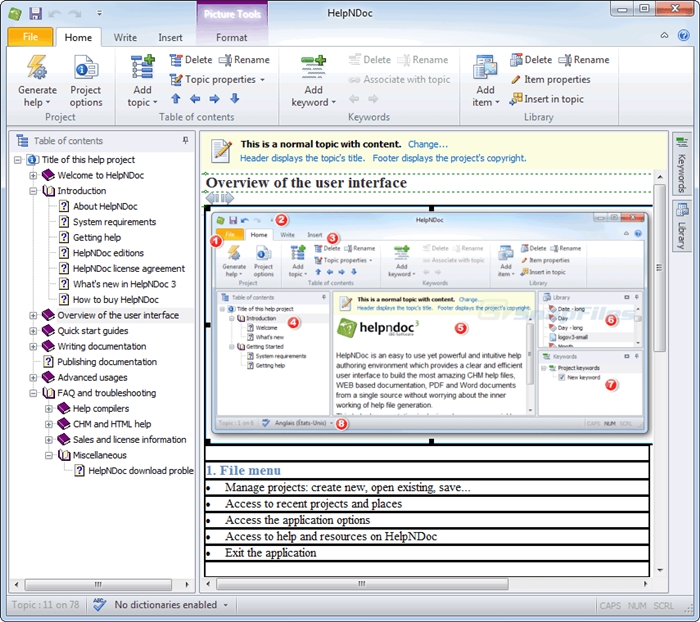This screenshot has height=622, width=700.
Task: Collapse the FAQ and troubleshooting node
Action: pyautogui.click(x=33, y=393)
